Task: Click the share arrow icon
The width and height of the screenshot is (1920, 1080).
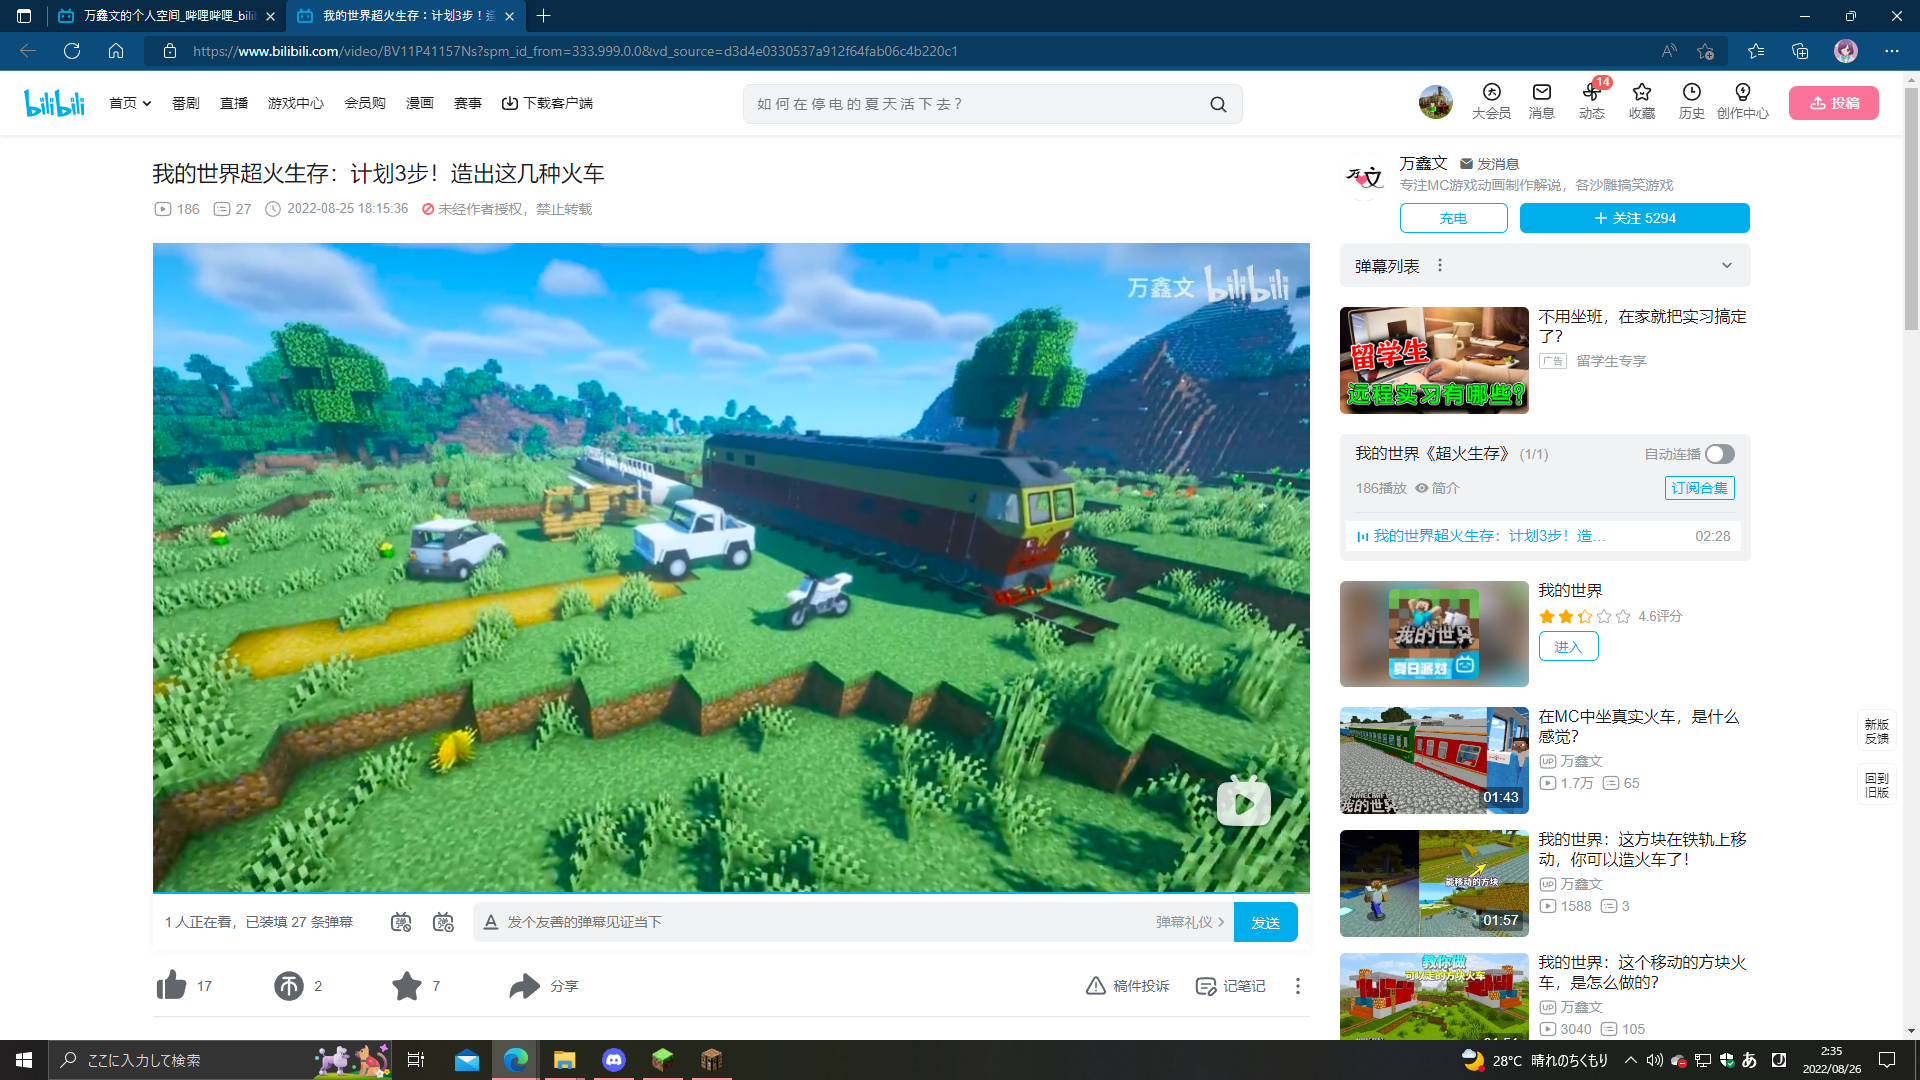Action: 524,986
